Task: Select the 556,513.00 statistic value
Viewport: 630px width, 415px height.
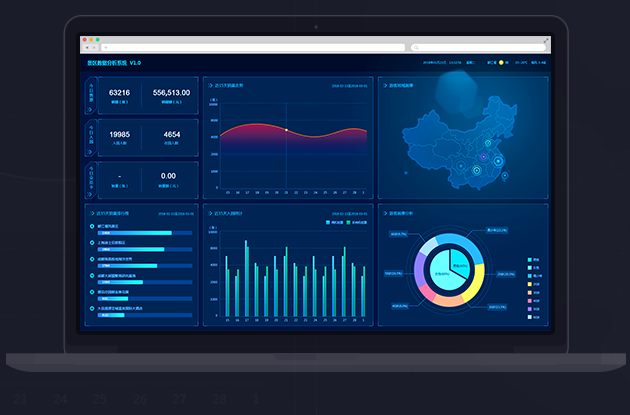Action: coord(172,93)
